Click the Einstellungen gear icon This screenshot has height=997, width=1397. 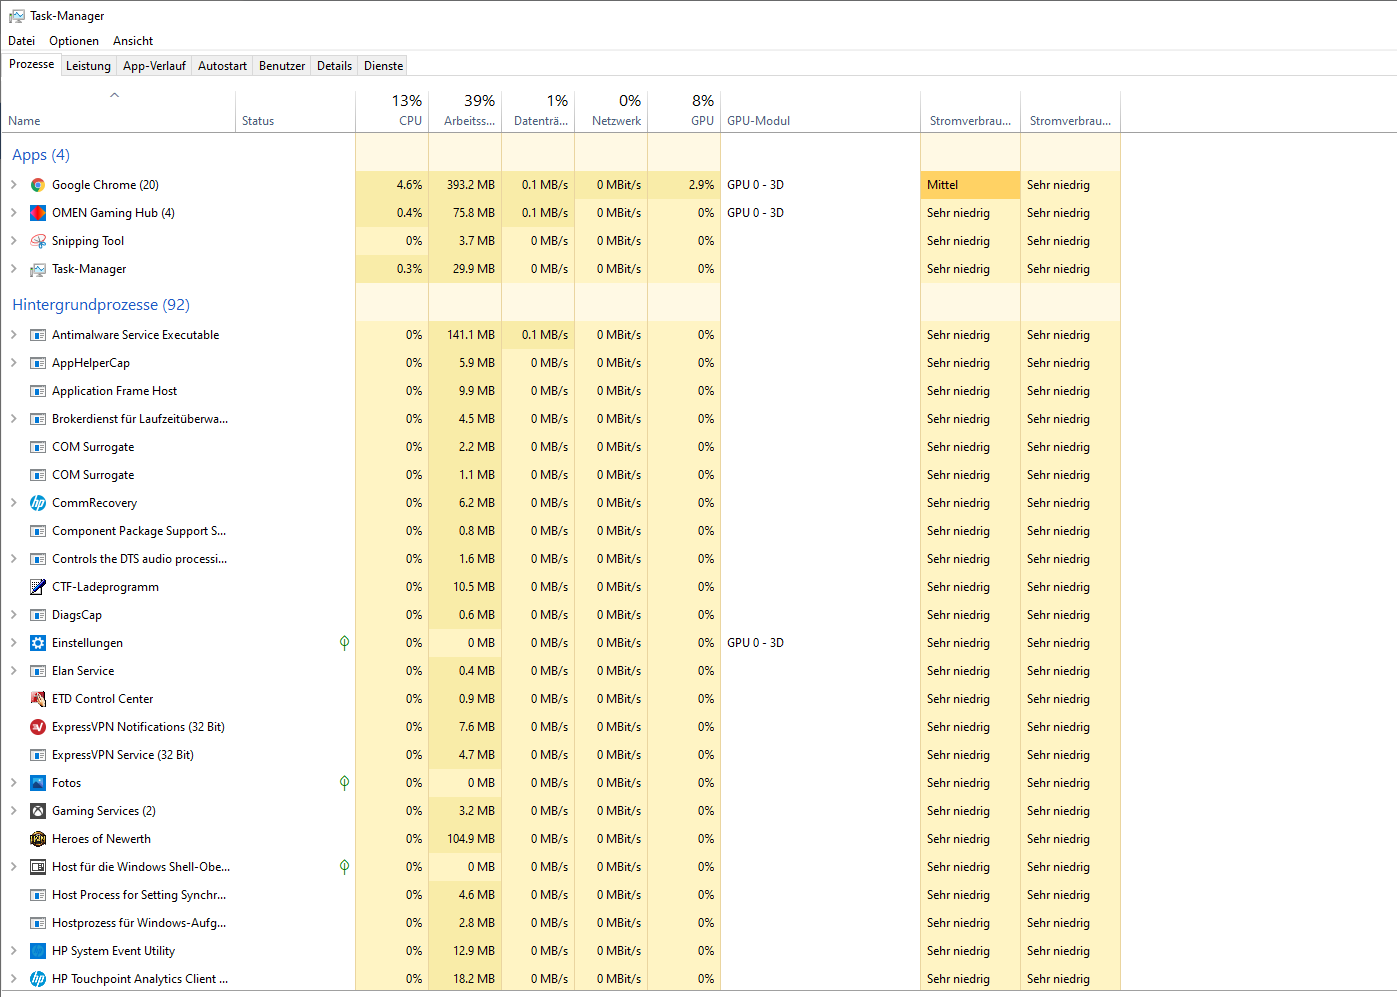[x=38, y=643]
